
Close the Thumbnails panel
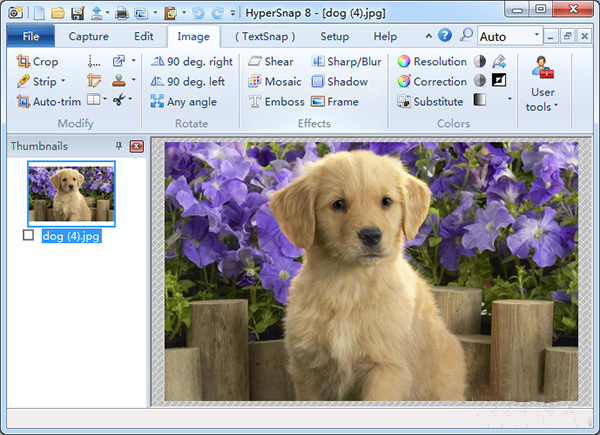point(136,146)
